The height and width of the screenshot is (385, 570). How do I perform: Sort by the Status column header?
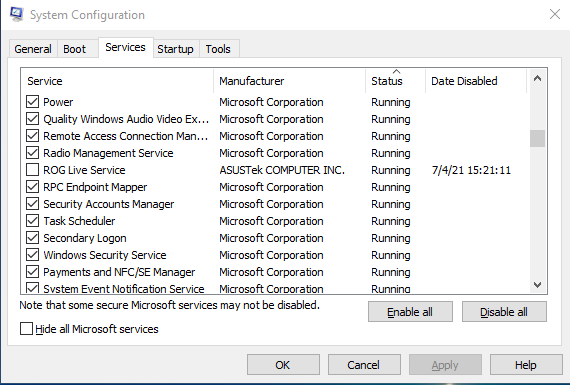coord(396,81)
